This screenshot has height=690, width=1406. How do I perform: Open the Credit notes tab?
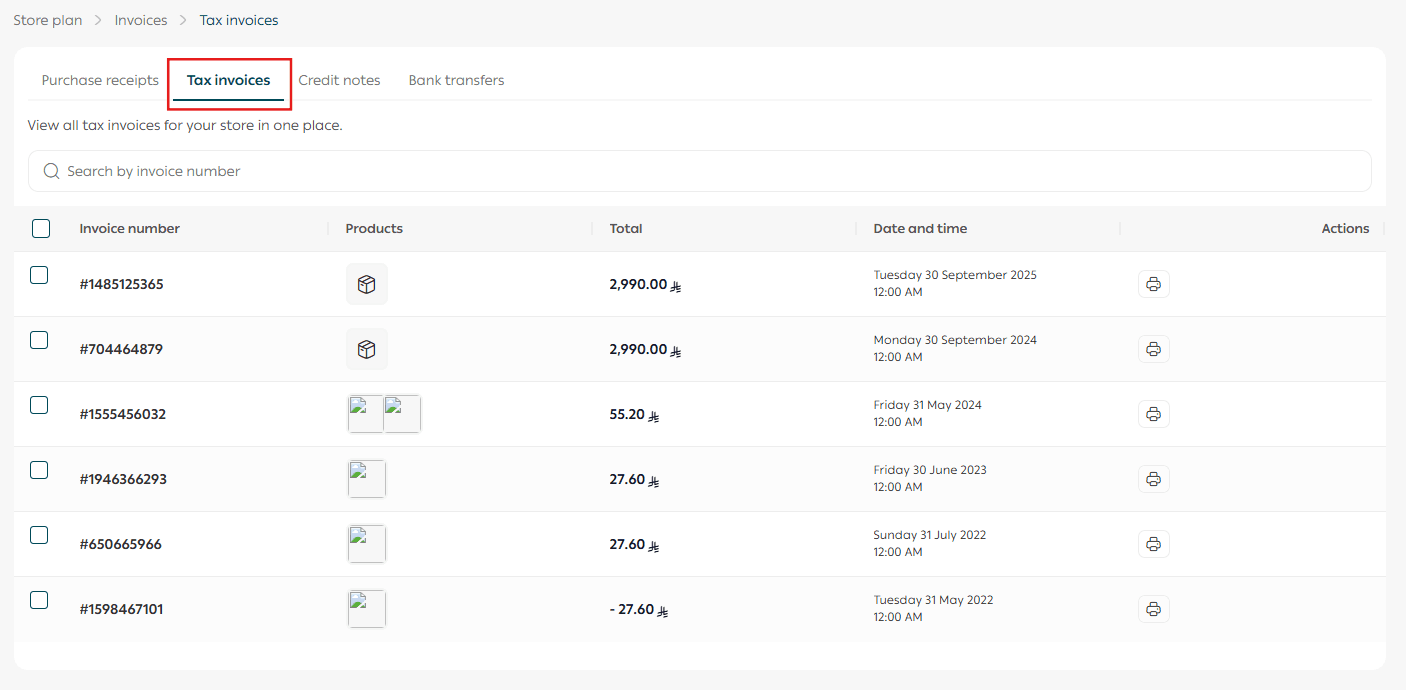pos(339,80)
